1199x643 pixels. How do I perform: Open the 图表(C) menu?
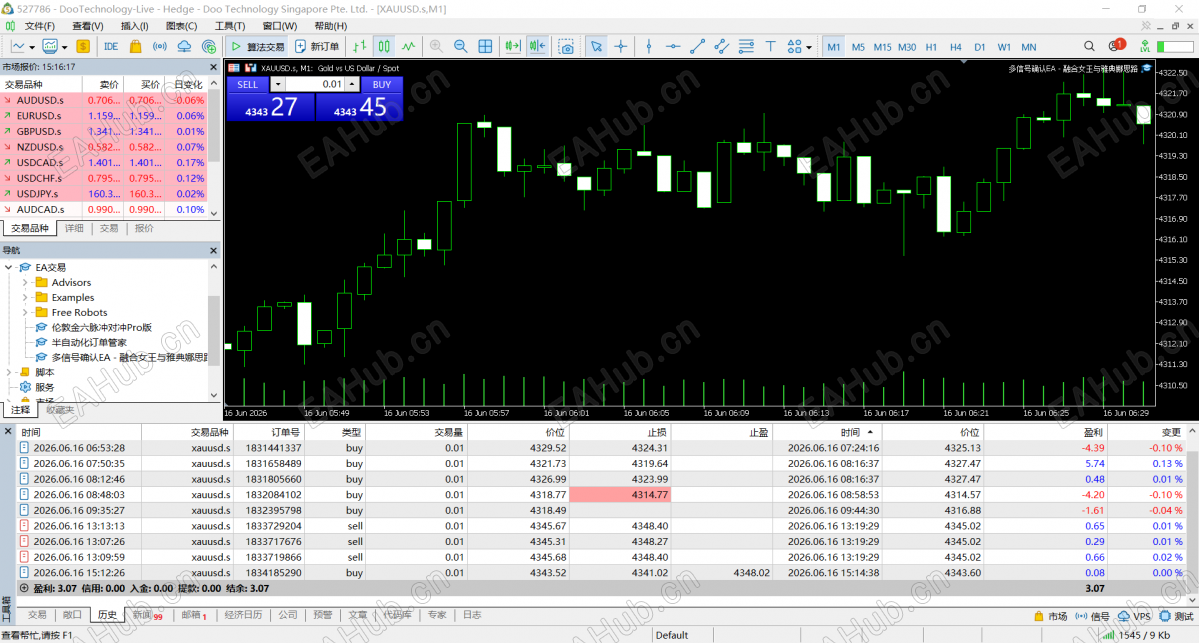point(182,26)
